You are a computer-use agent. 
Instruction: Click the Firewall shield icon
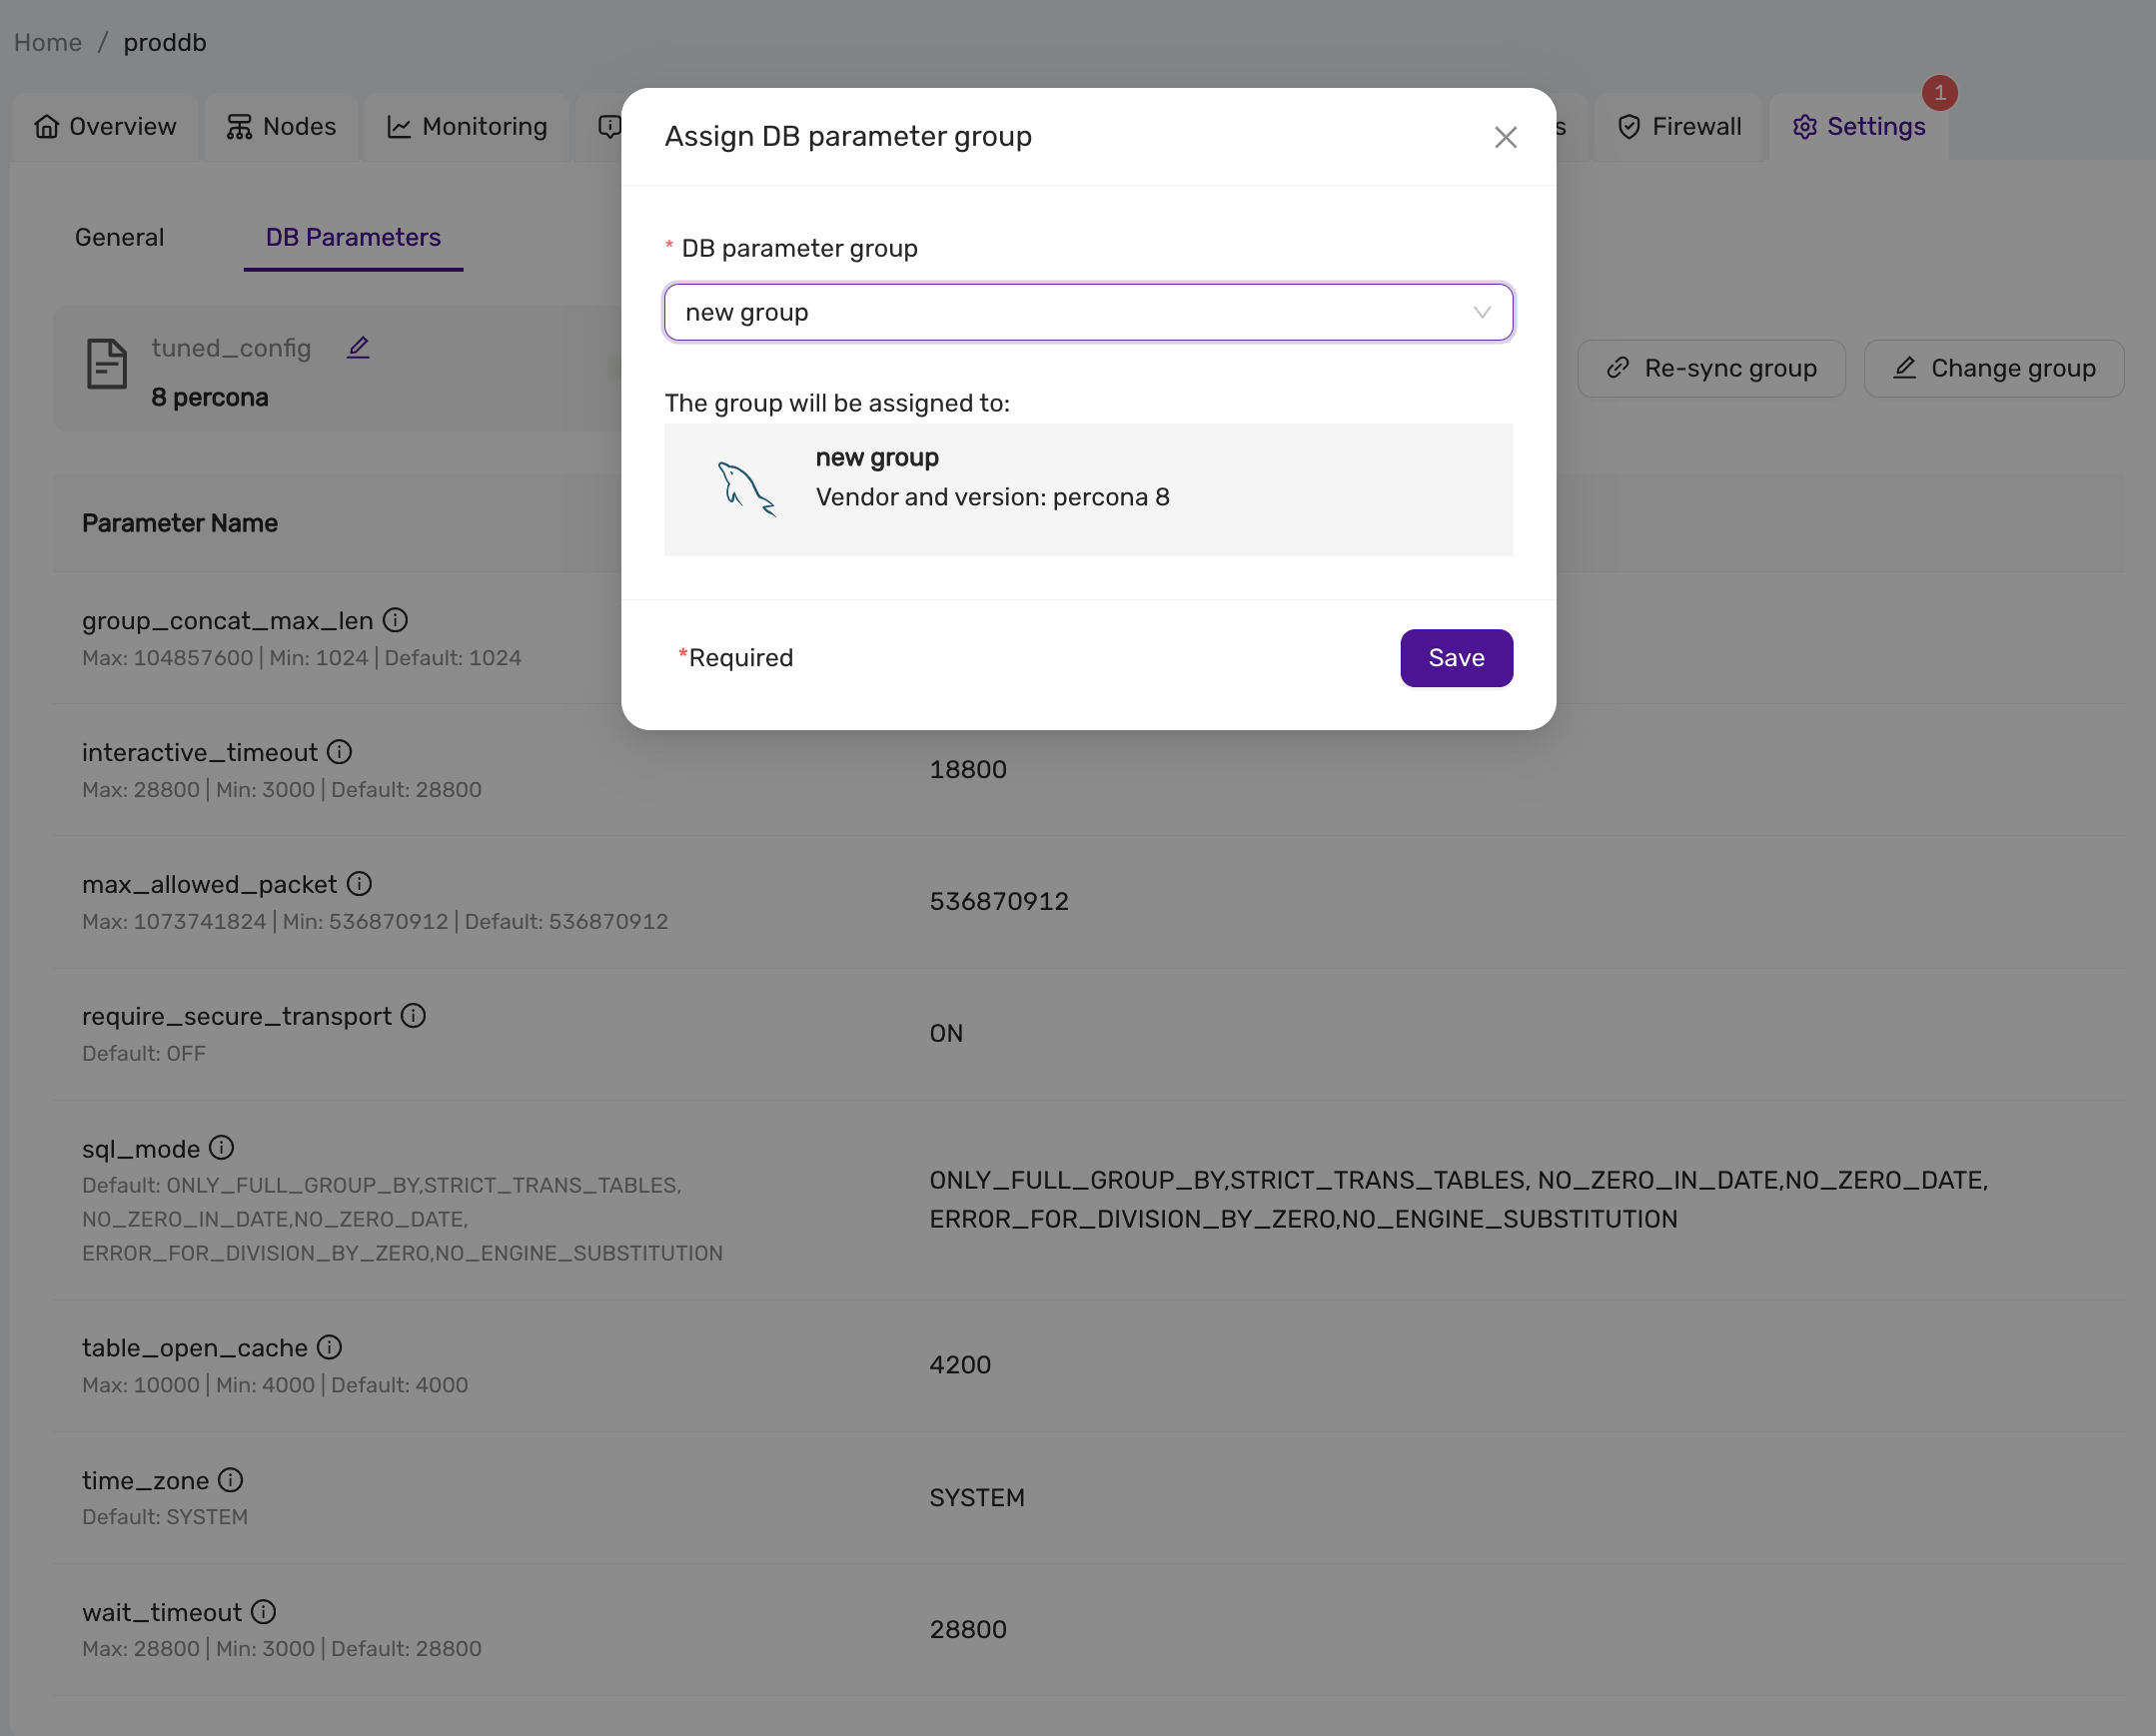[1628, 126]
